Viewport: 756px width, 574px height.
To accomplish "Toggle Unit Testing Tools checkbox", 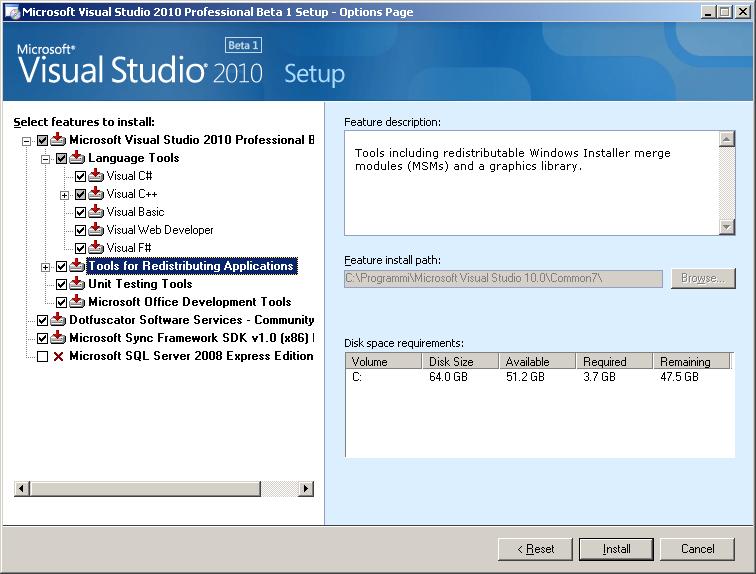I will 61,284.
